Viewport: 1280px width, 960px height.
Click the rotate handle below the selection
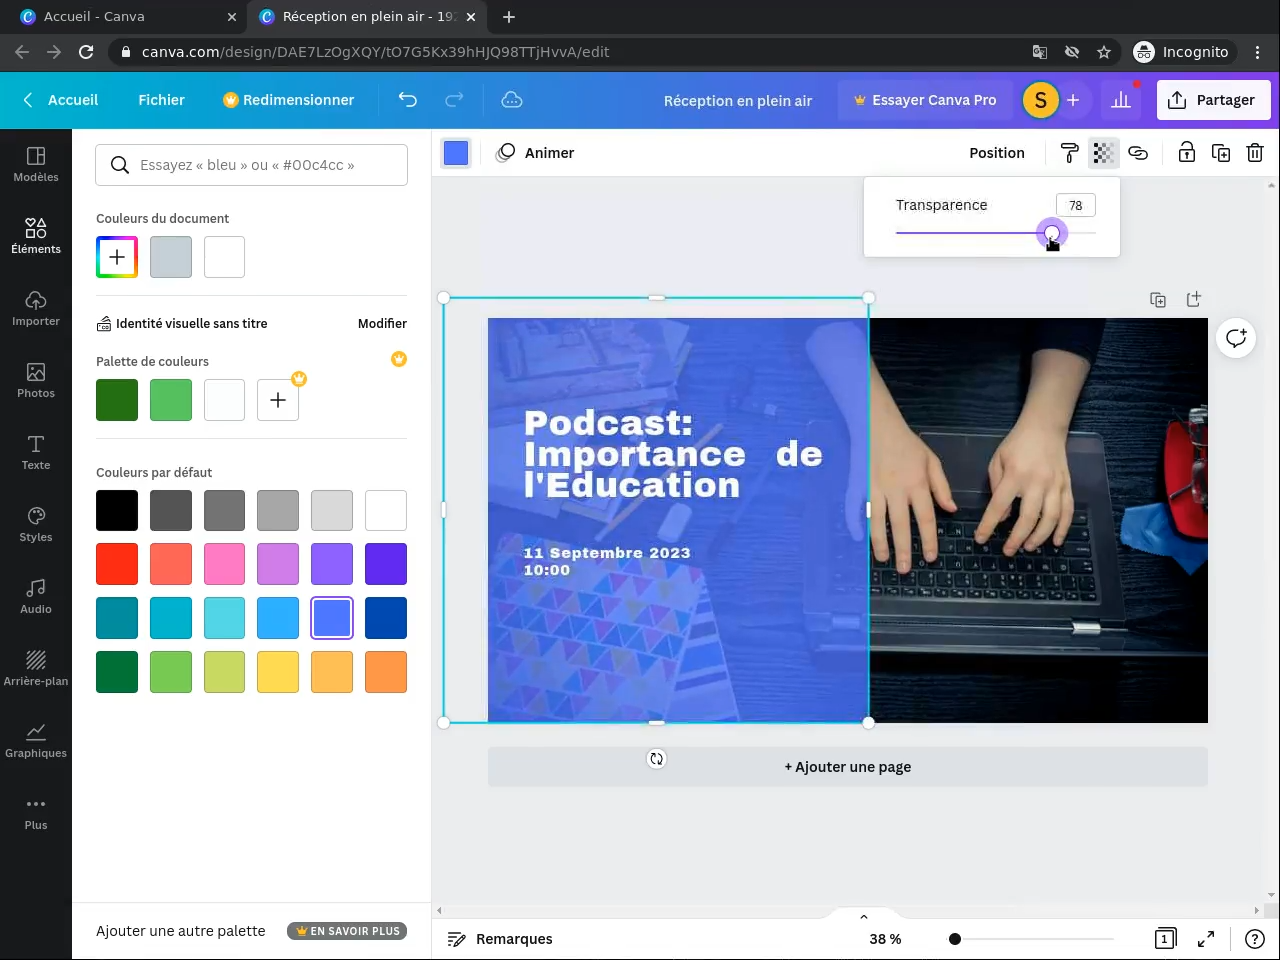tap(656, 759)
